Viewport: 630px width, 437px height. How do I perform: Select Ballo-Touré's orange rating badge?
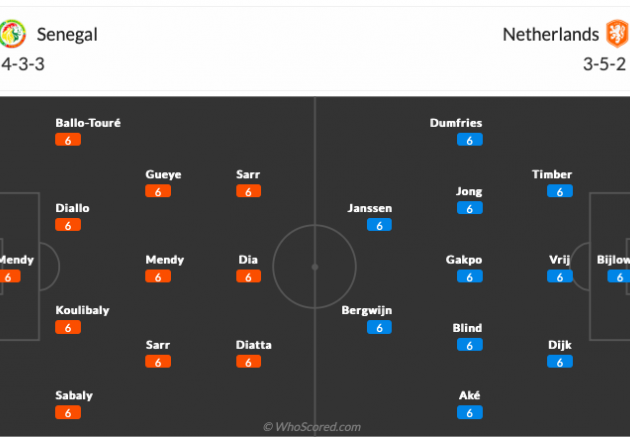[68, 140]
